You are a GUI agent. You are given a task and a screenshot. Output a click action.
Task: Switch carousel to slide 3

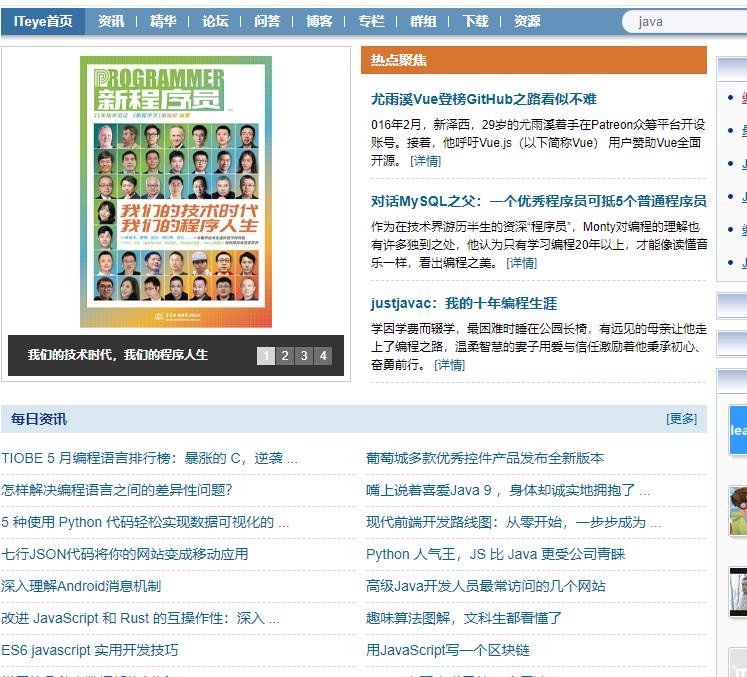click(304, 355)
